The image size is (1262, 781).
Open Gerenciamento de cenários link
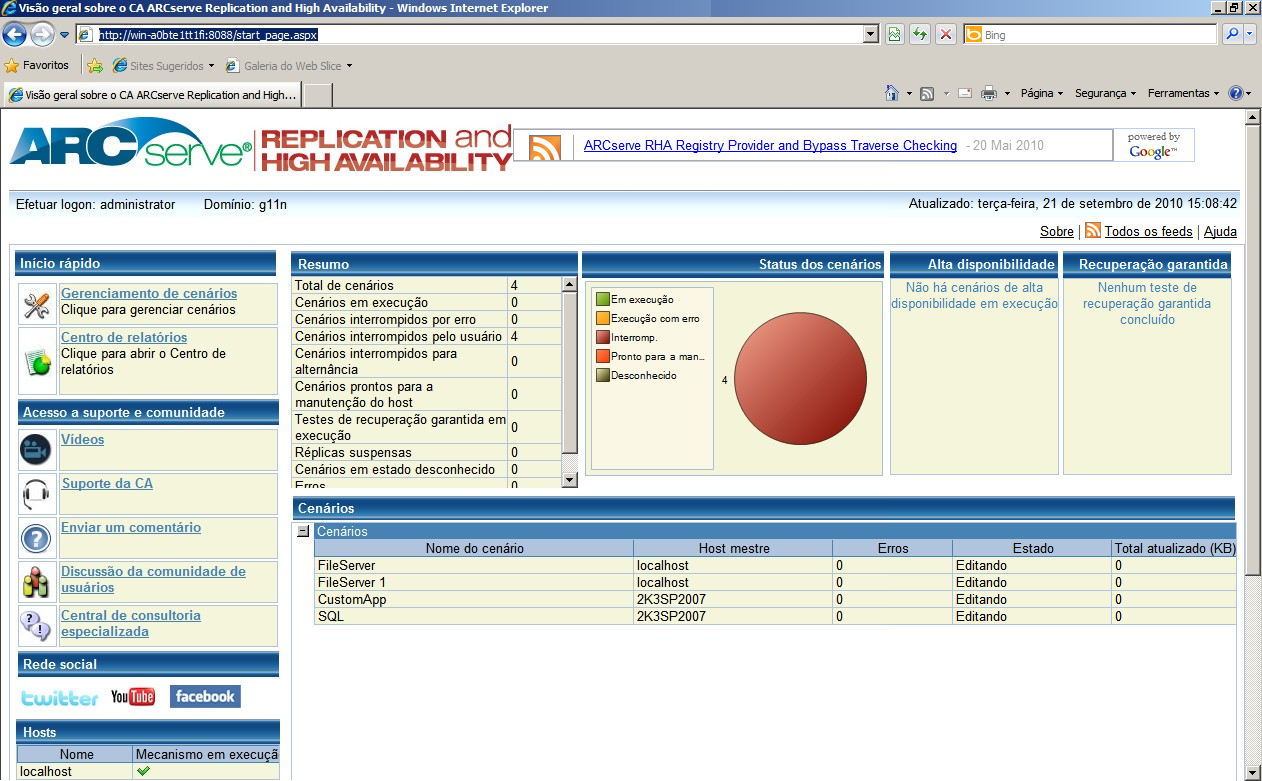click(149, 293)
